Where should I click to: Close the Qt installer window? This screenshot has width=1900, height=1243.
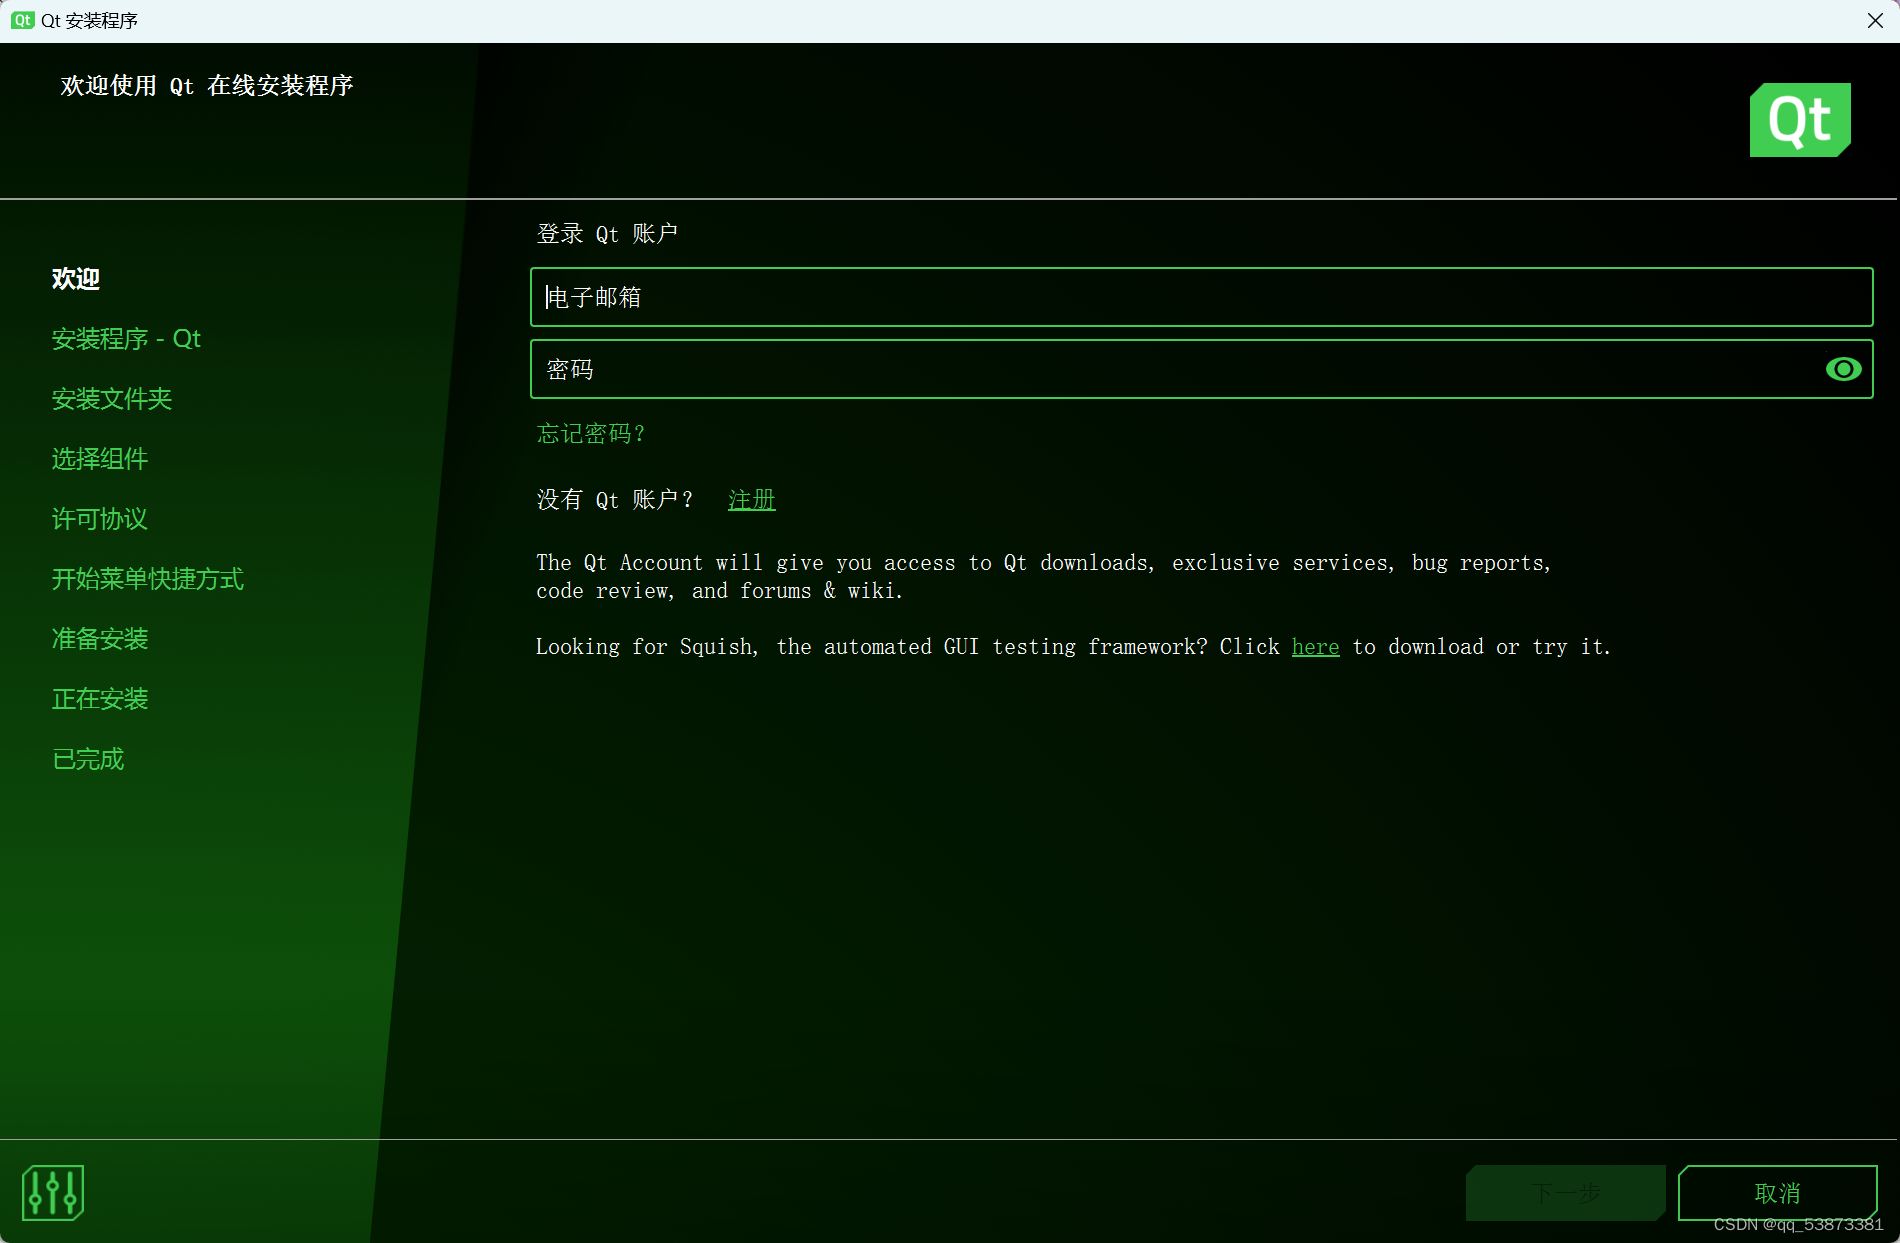click(x=1874, y=20)
